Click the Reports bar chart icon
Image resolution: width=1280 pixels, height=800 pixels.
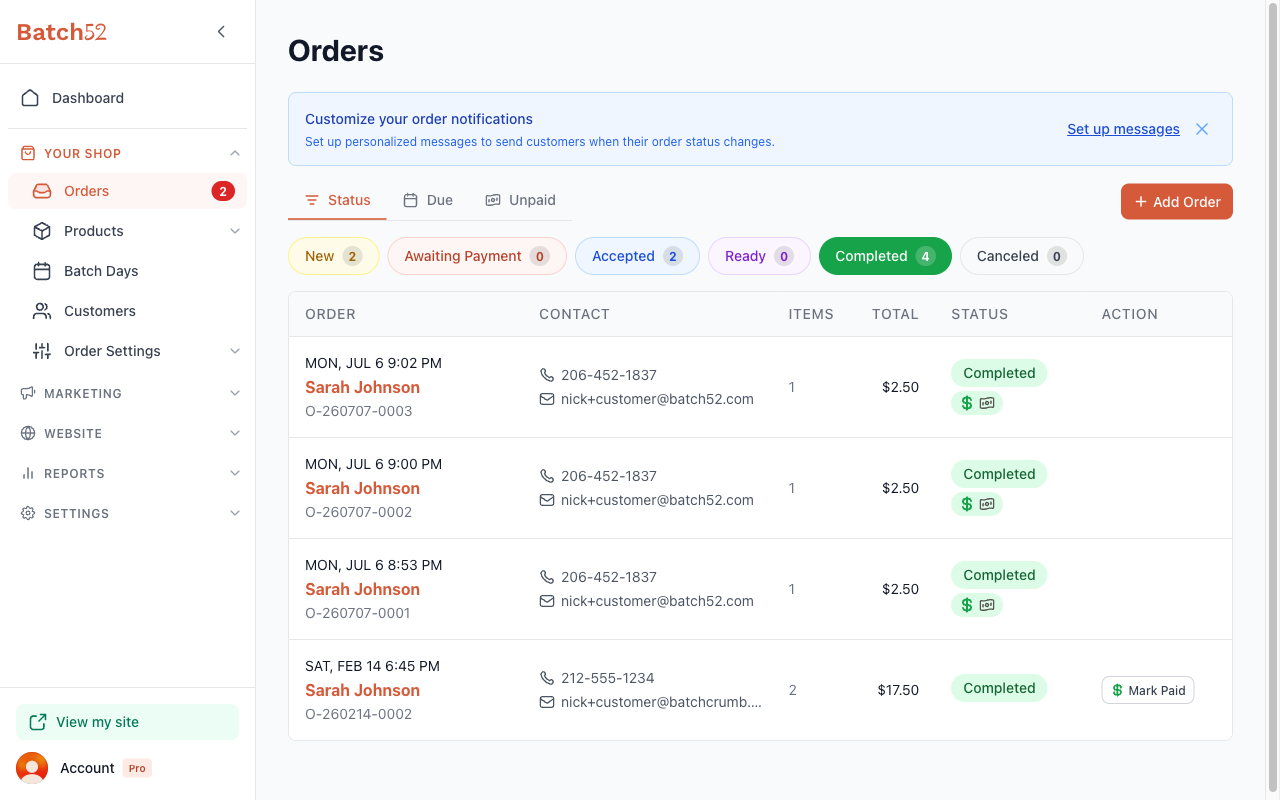pos(28,473)
